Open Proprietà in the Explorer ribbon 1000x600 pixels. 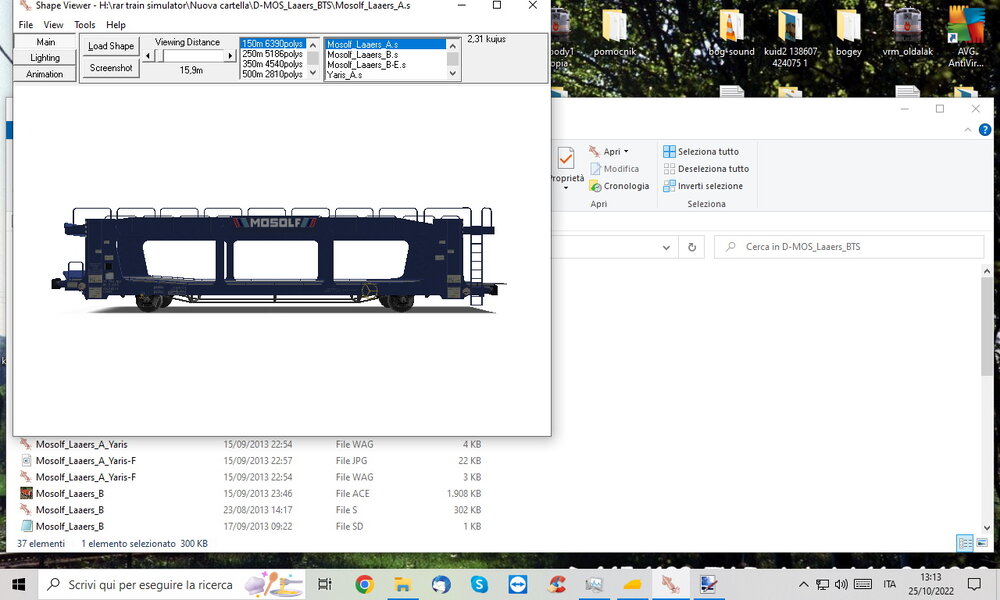pyautogui.click(x=566, y=163)
